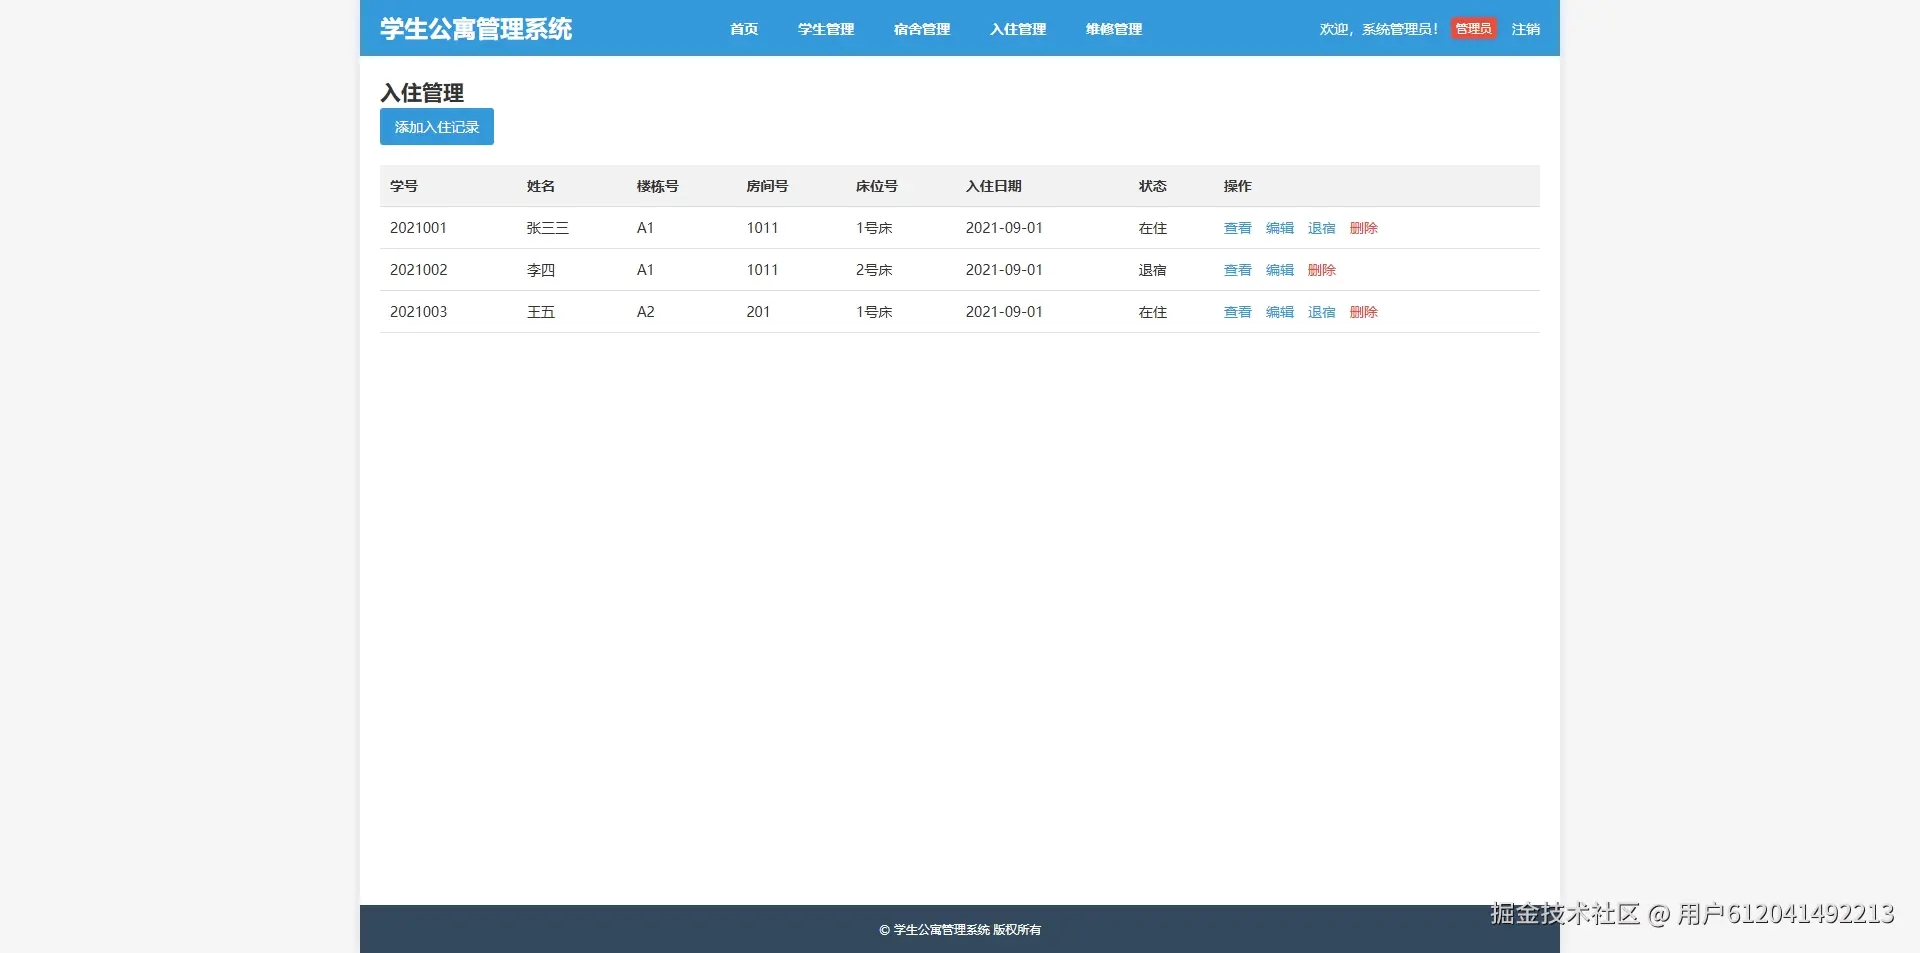
Task: Click the 在住 status for 张三三
Action: (1153, 228)
